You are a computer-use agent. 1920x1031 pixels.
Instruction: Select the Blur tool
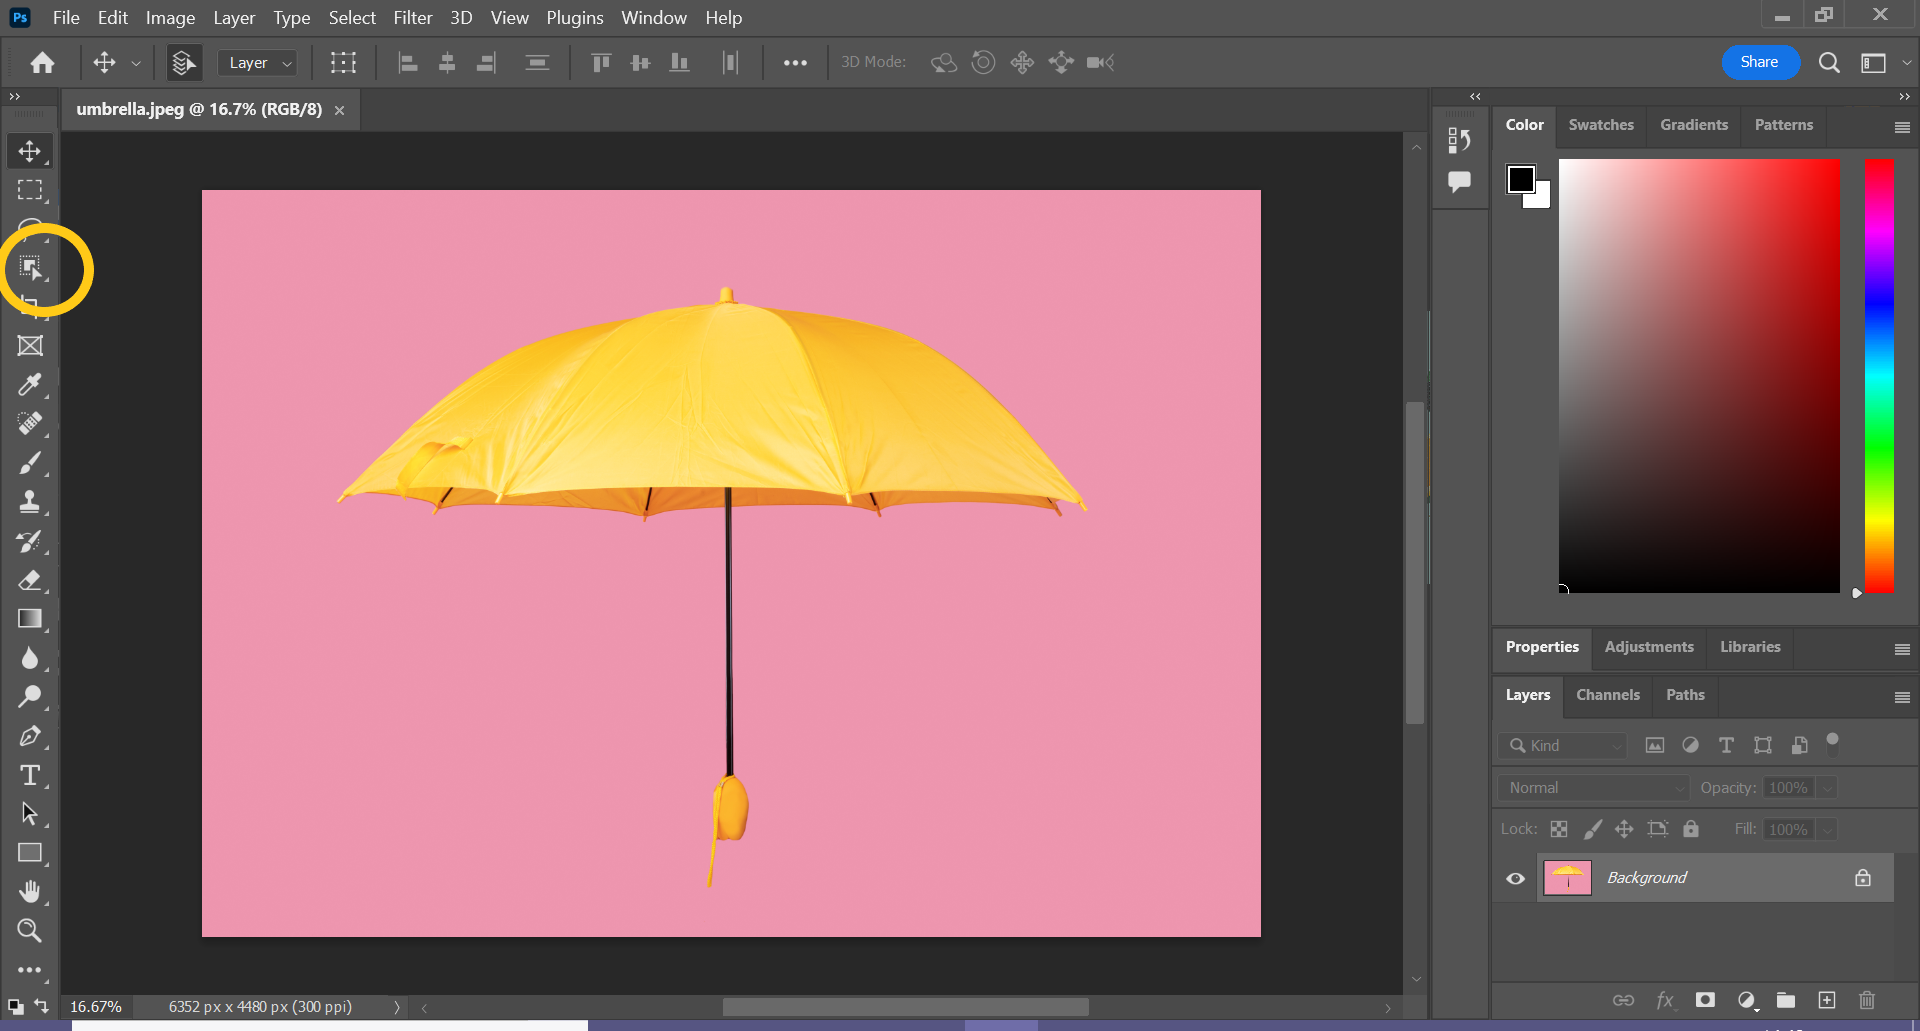[30, 658]
